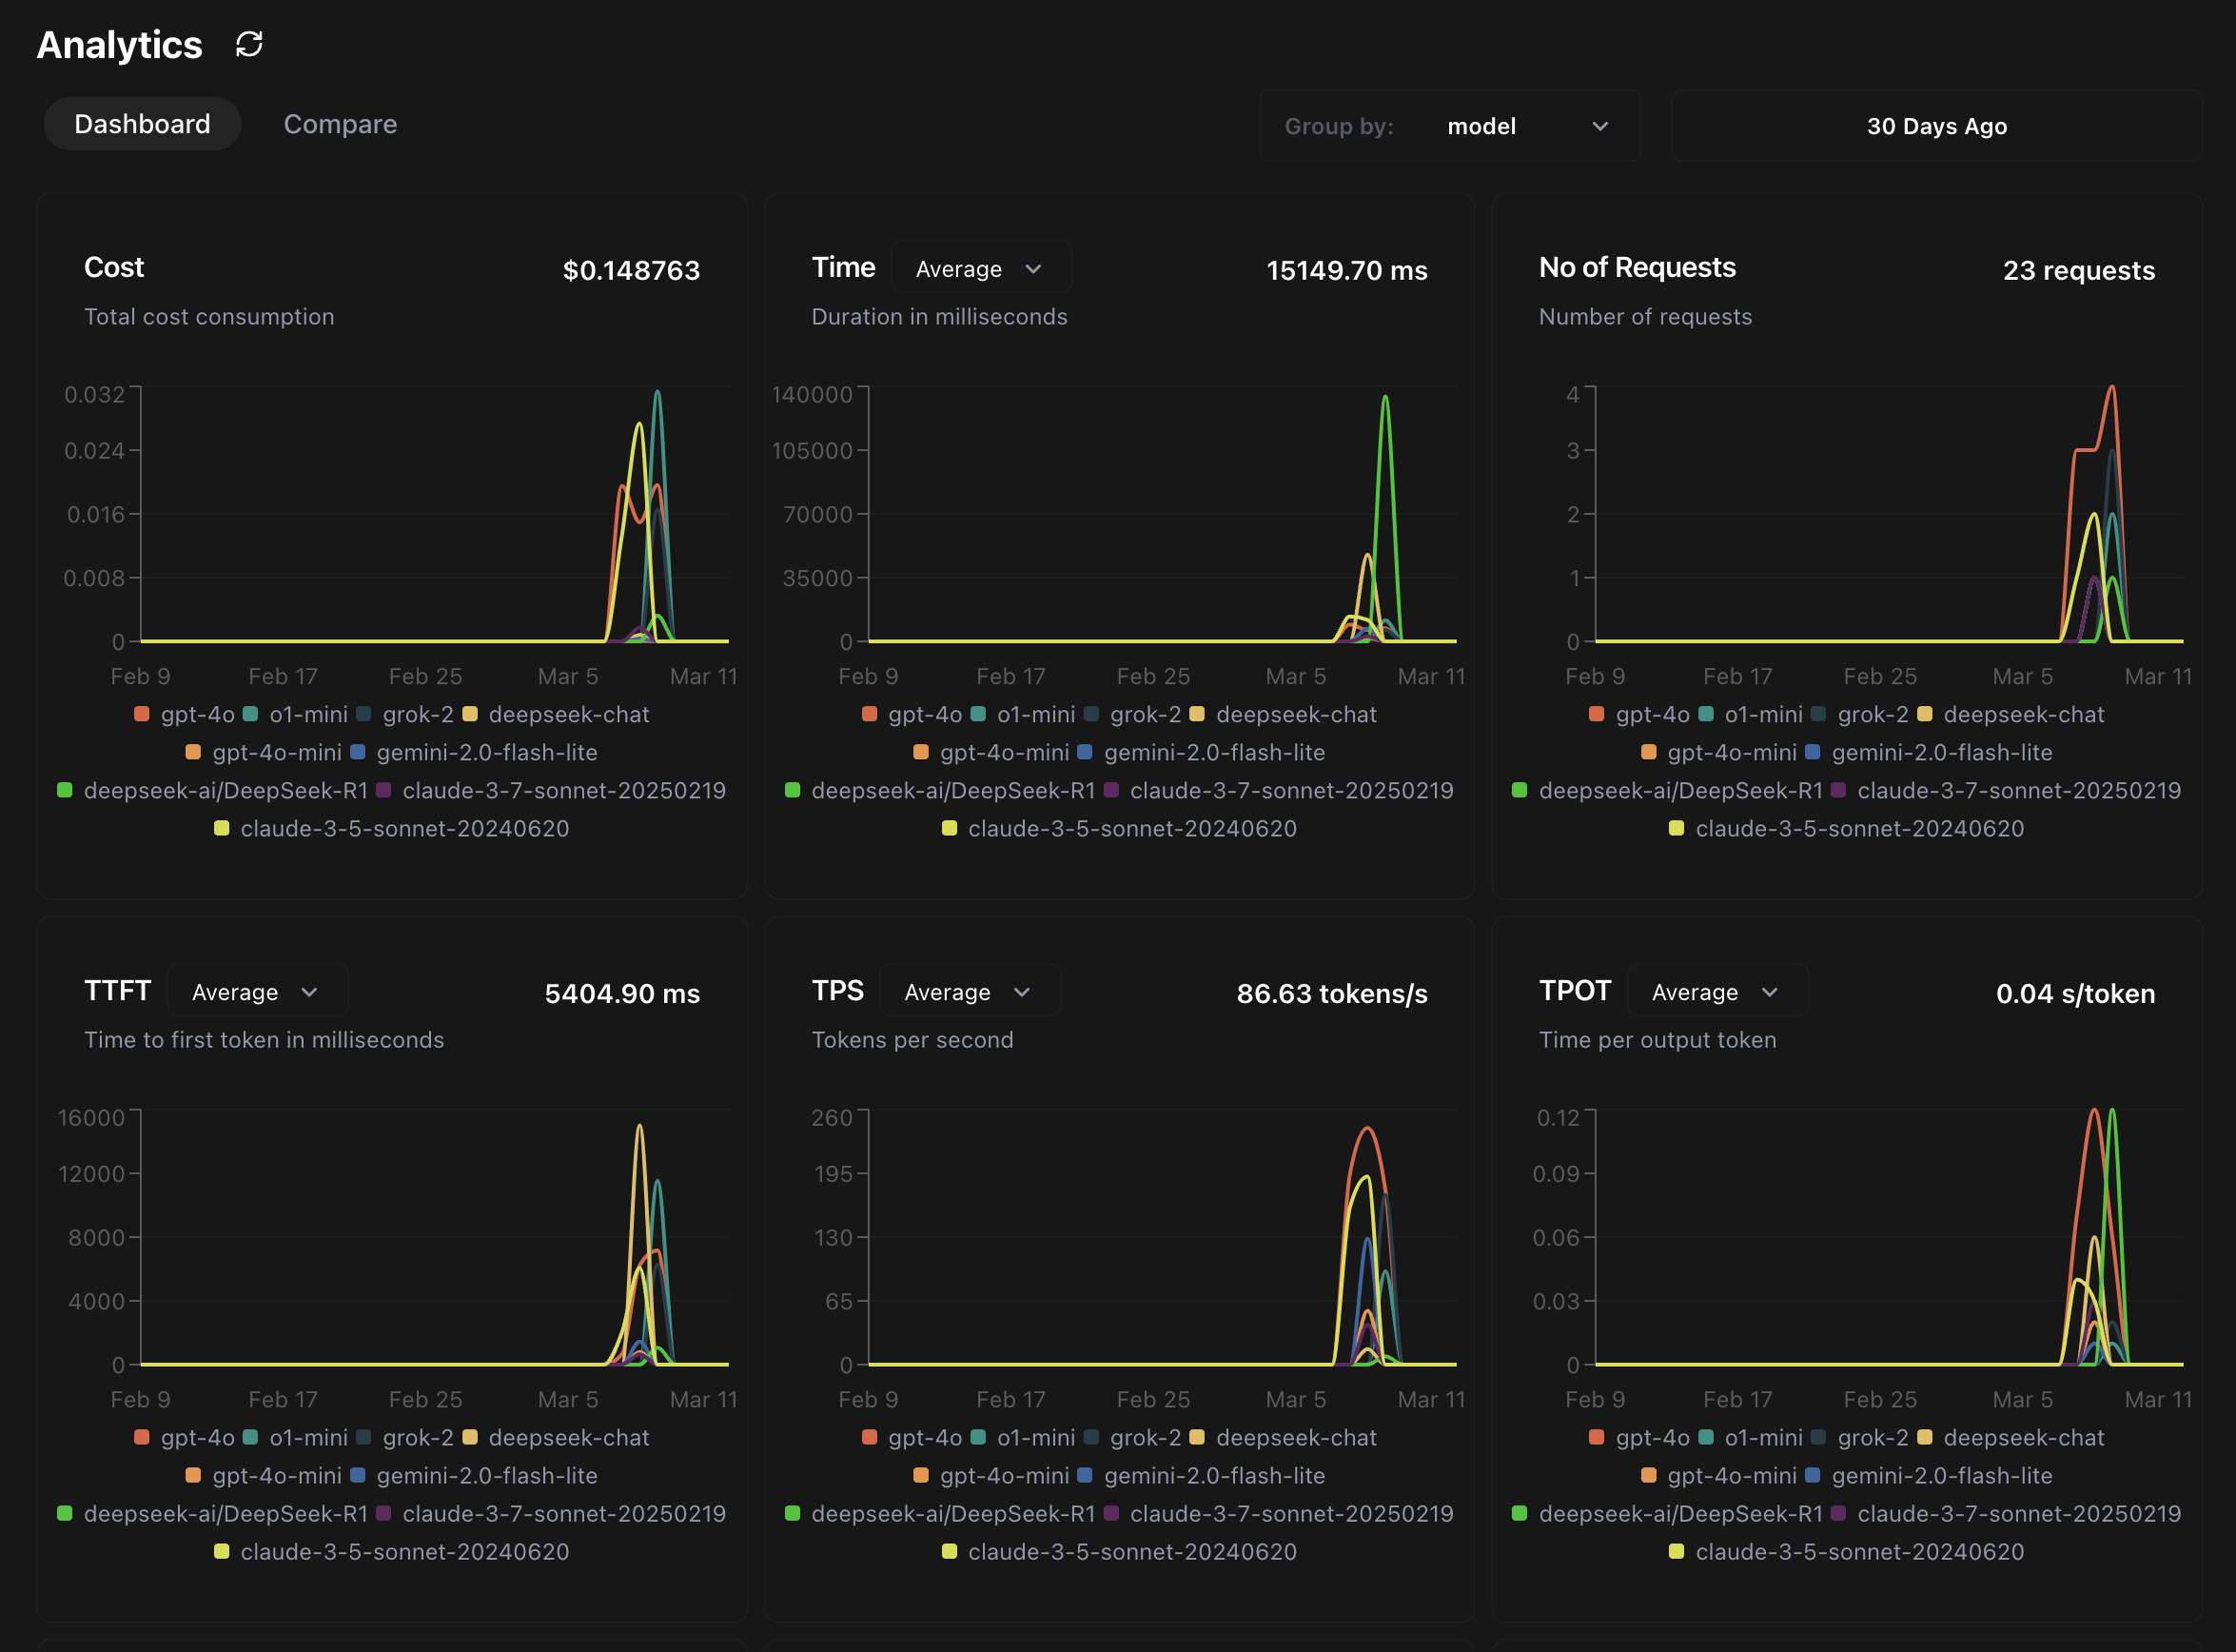Toggle o1-mini legend in TTFT chart
2236x1652 pixels.
click(x=296, y=1437)
